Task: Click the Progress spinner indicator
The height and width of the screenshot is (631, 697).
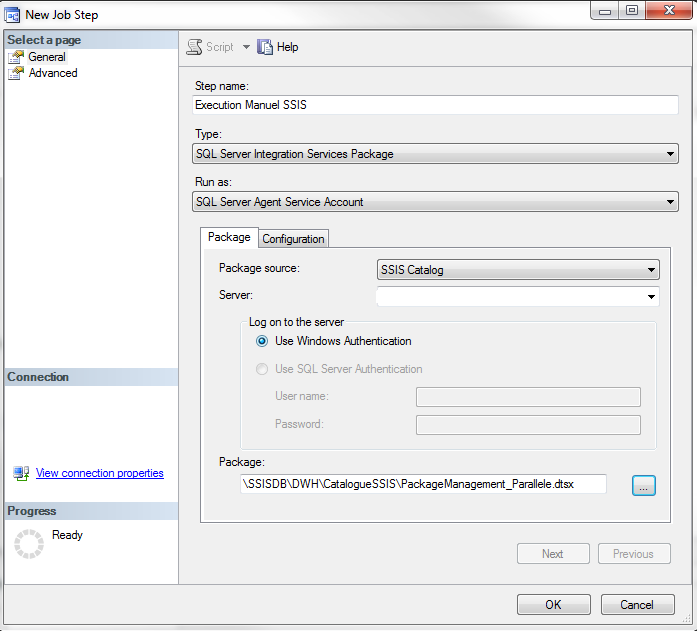Action: pyautogui.click(x=29, y=543)
